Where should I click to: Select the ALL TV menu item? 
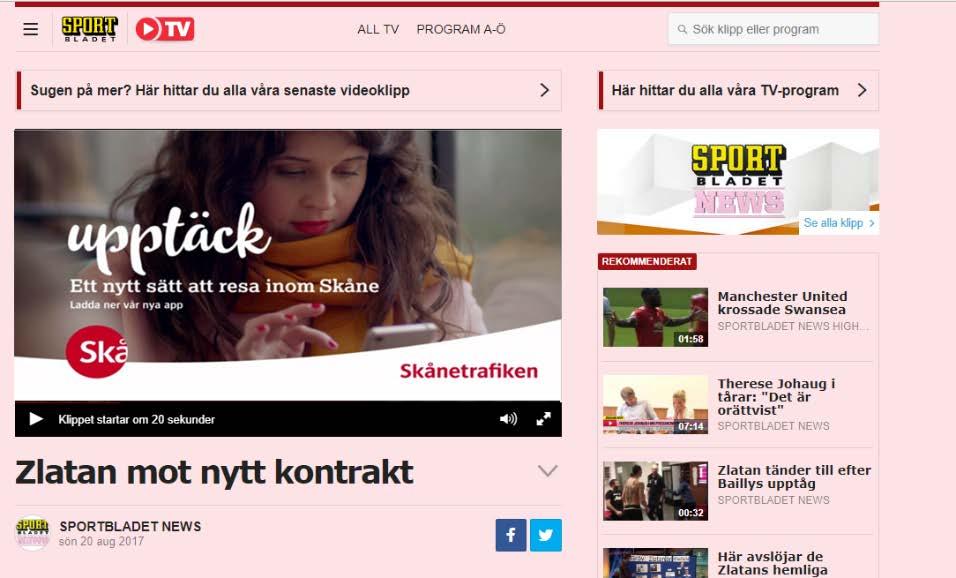[x=378, y=29]
